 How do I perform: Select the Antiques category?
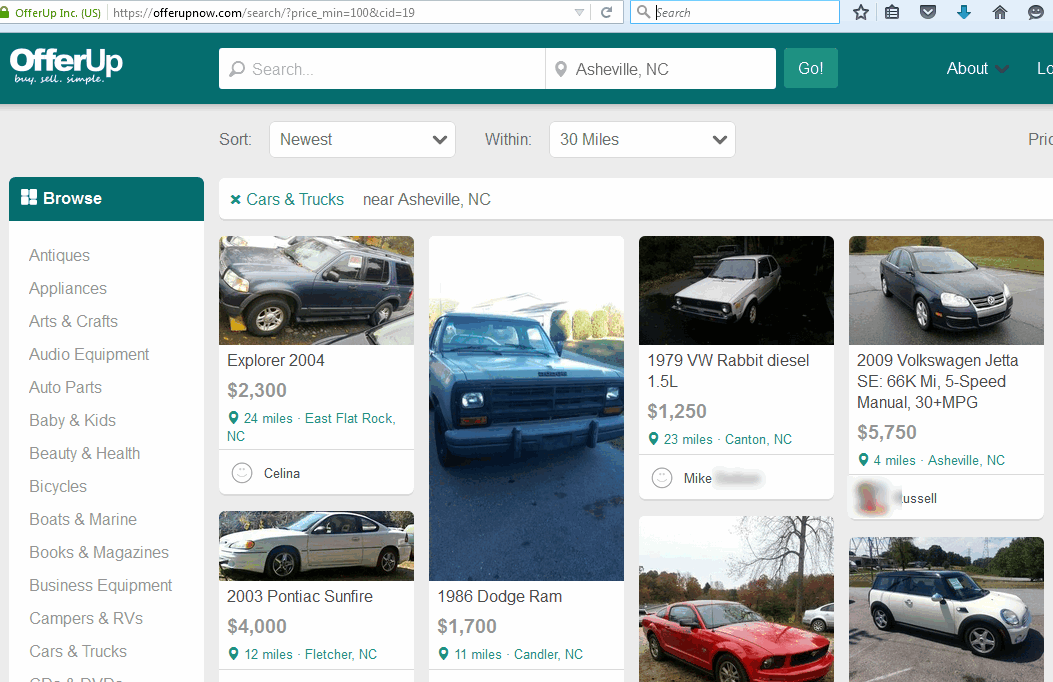(59, 255)
